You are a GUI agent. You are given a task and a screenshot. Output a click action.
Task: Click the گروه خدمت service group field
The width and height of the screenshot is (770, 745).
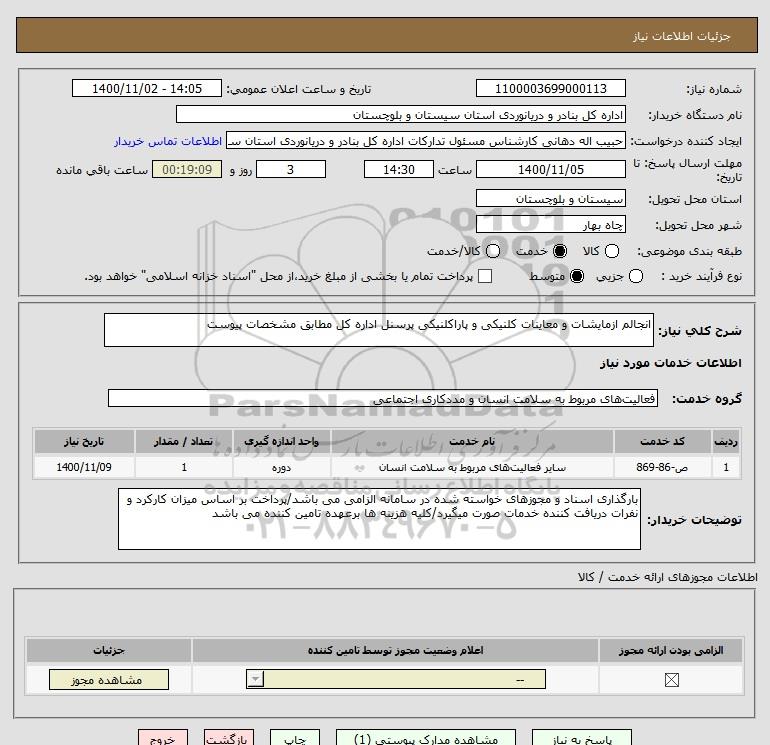point(383,398)
